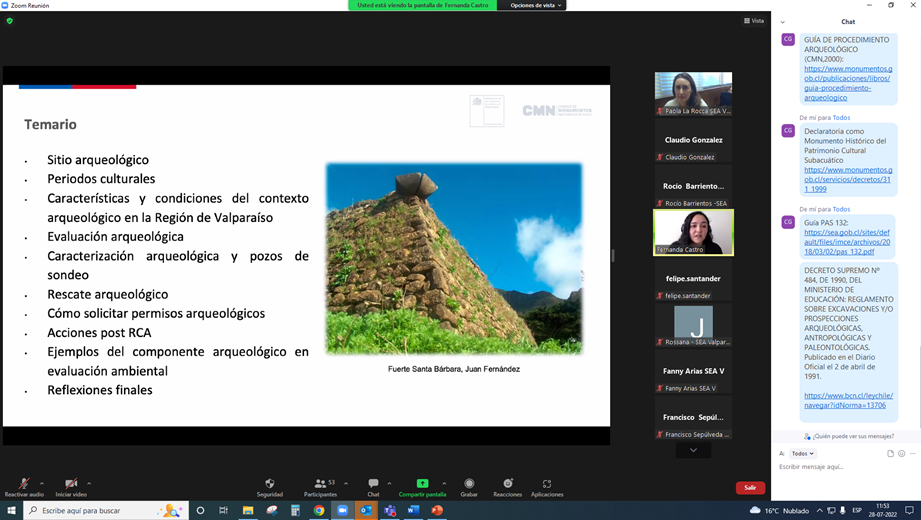Open the Seguridad shield icon
Viewport: 921px width, 520px height.
pyautogui.click(x=269, y=484)
